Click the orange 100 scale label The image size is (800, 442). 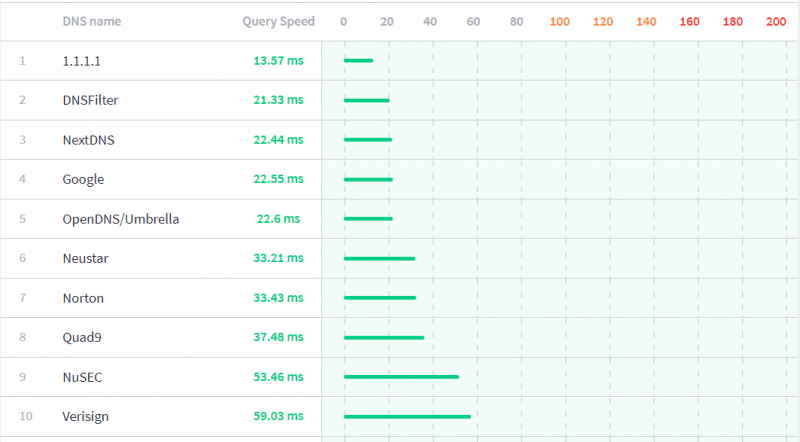tap(560, 22)
